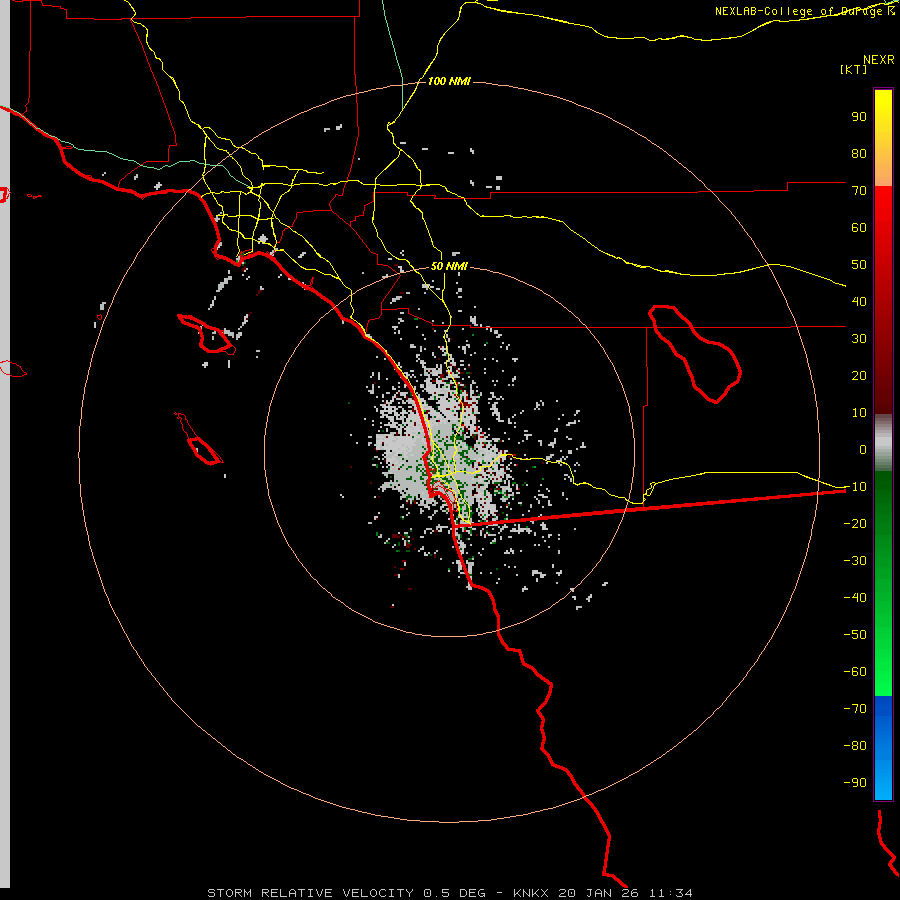The height and width of the screenshot is (900, 900).
Task: Click the positive 40 scale value
Action: click(859, 301)
